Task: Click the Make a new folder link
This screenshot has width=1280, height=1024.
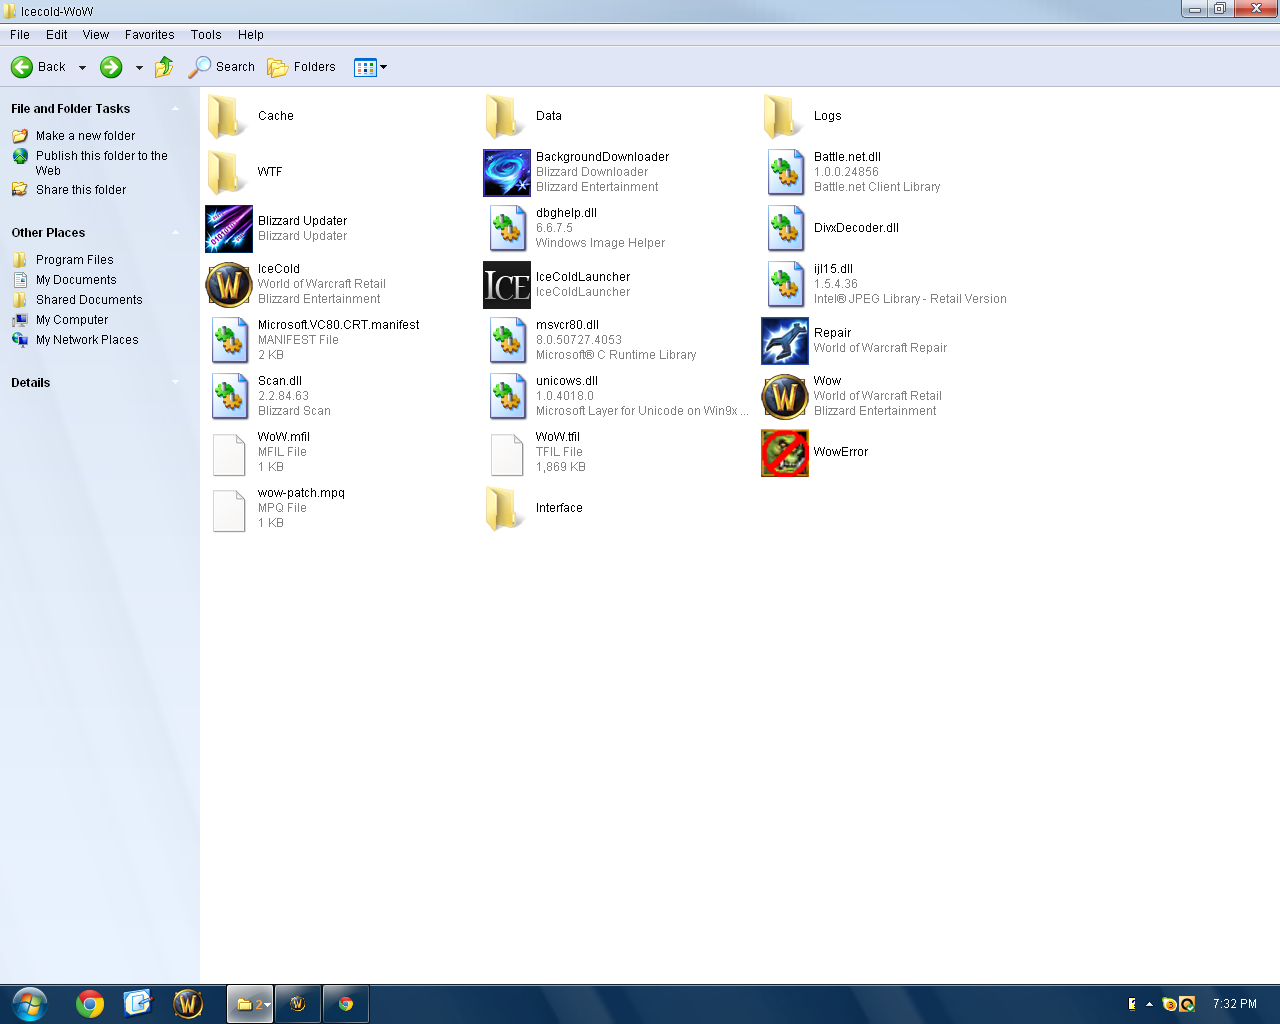Action: [x=85, y=136]
